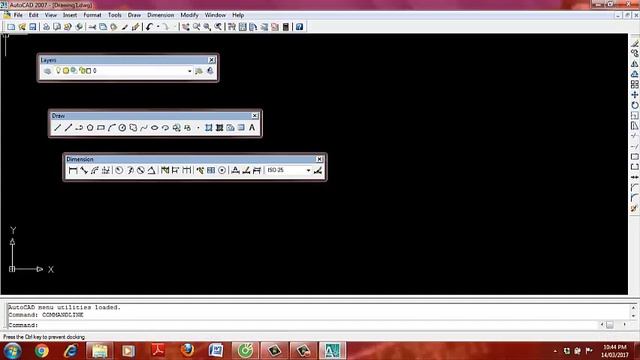The image size is (640, 360).
Task: Toggle the layer on/off lightbulb
Action: click(58, 71)
